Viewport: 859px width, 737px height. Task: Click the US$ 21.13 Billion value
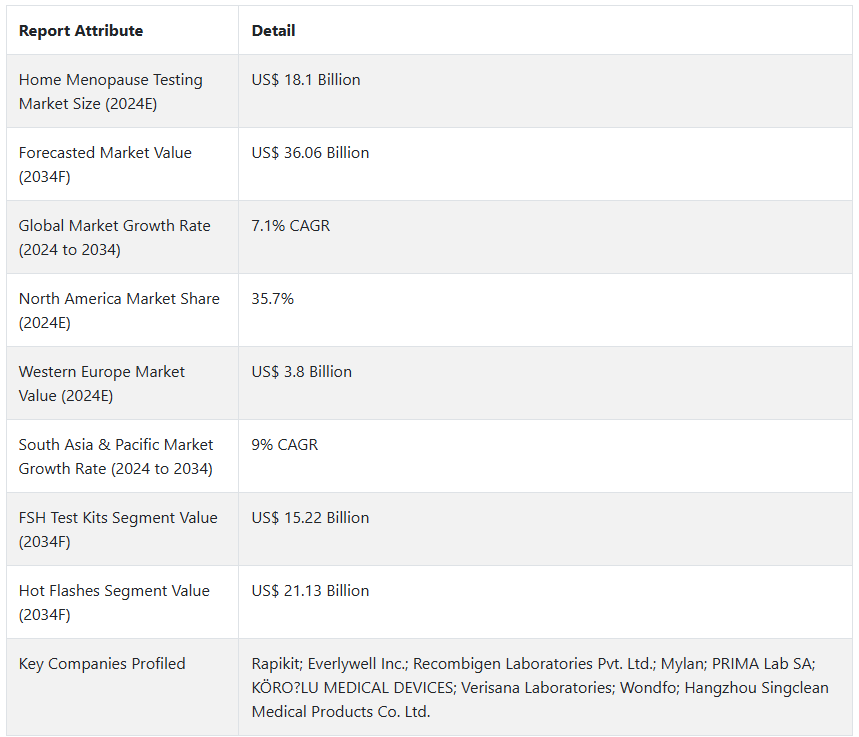pyautogui.click(x=310, y=591)
